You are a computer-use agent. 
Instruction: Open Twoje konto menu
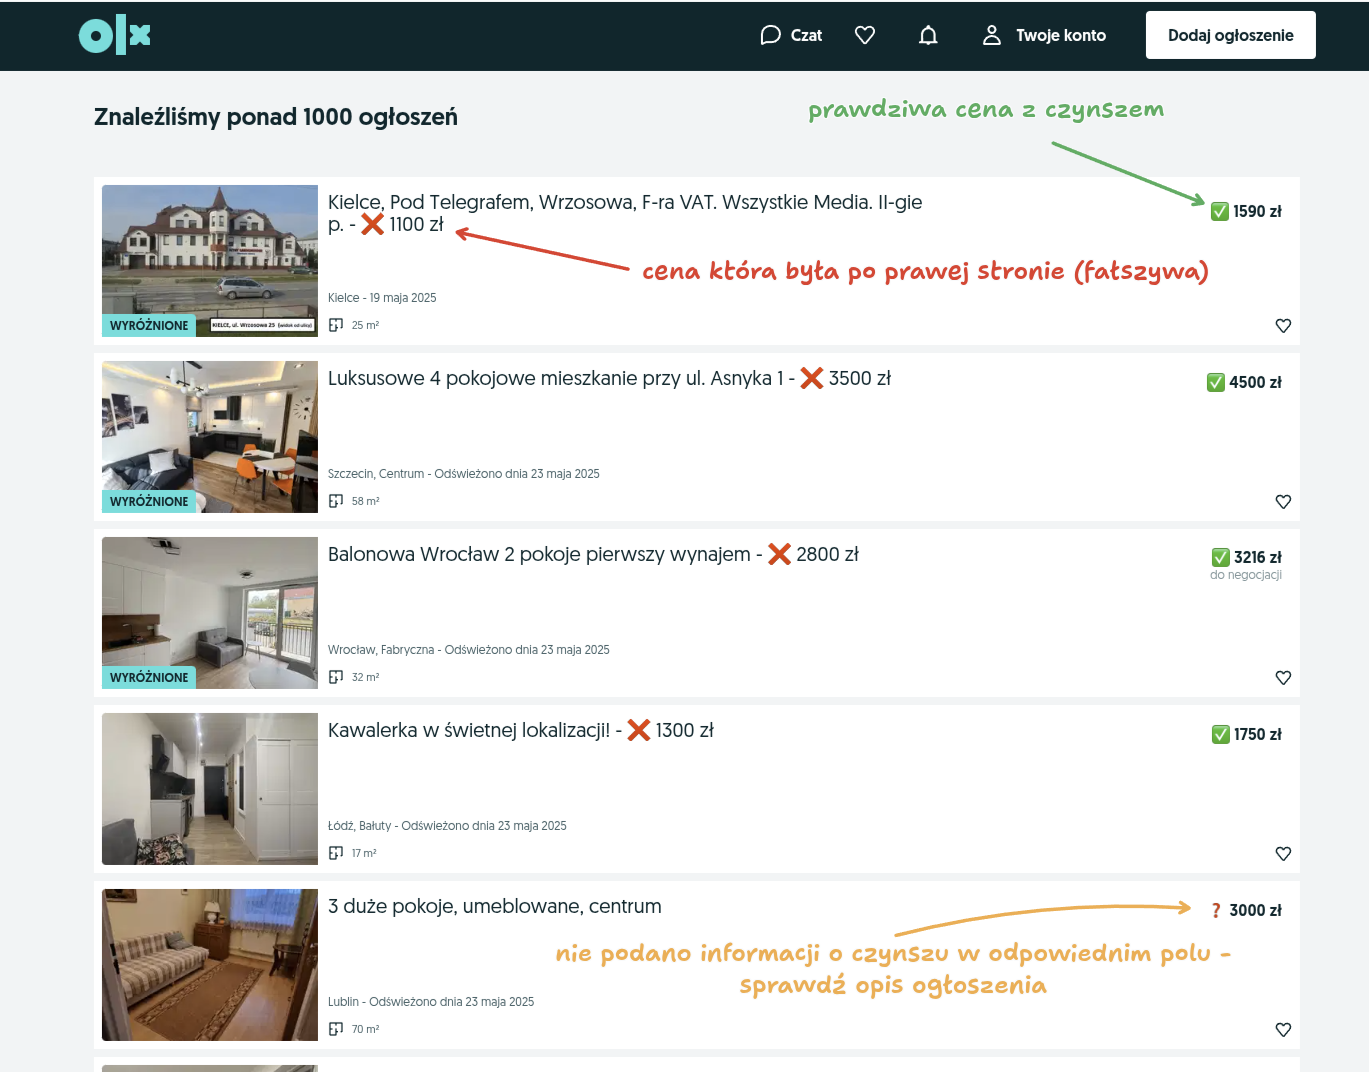point(1044,36)
